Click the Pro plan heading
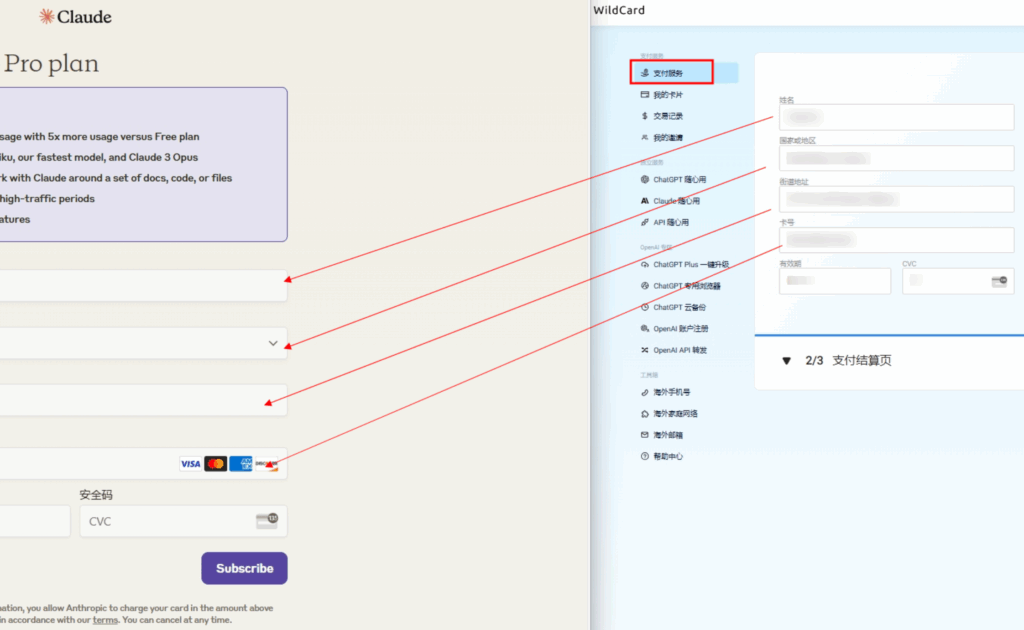Viewport: 1024px width, 630px height. pyautogui.click(x=51, y=64)
